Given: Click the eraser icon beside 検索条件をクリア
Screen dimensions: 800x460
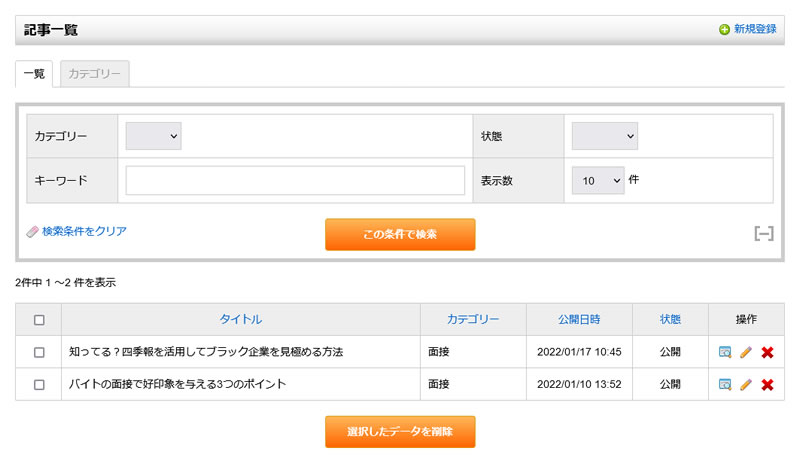Looking at the screenshot, I should click(32, 231).
